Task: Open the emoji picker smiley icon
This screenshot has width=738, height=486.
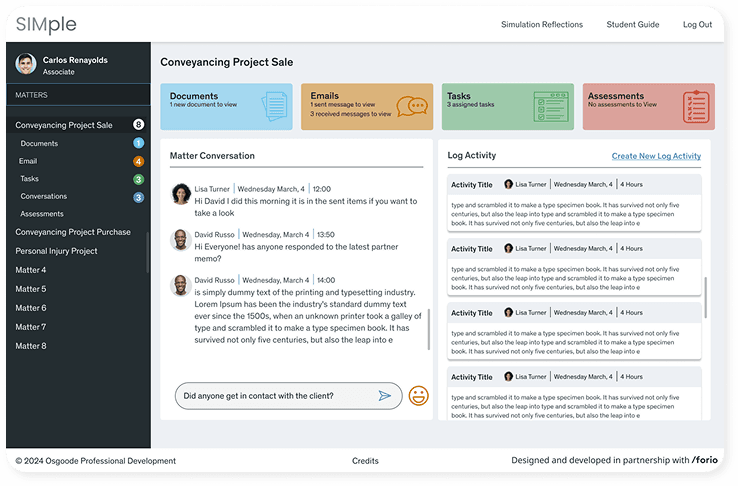Action: (418, 396)
